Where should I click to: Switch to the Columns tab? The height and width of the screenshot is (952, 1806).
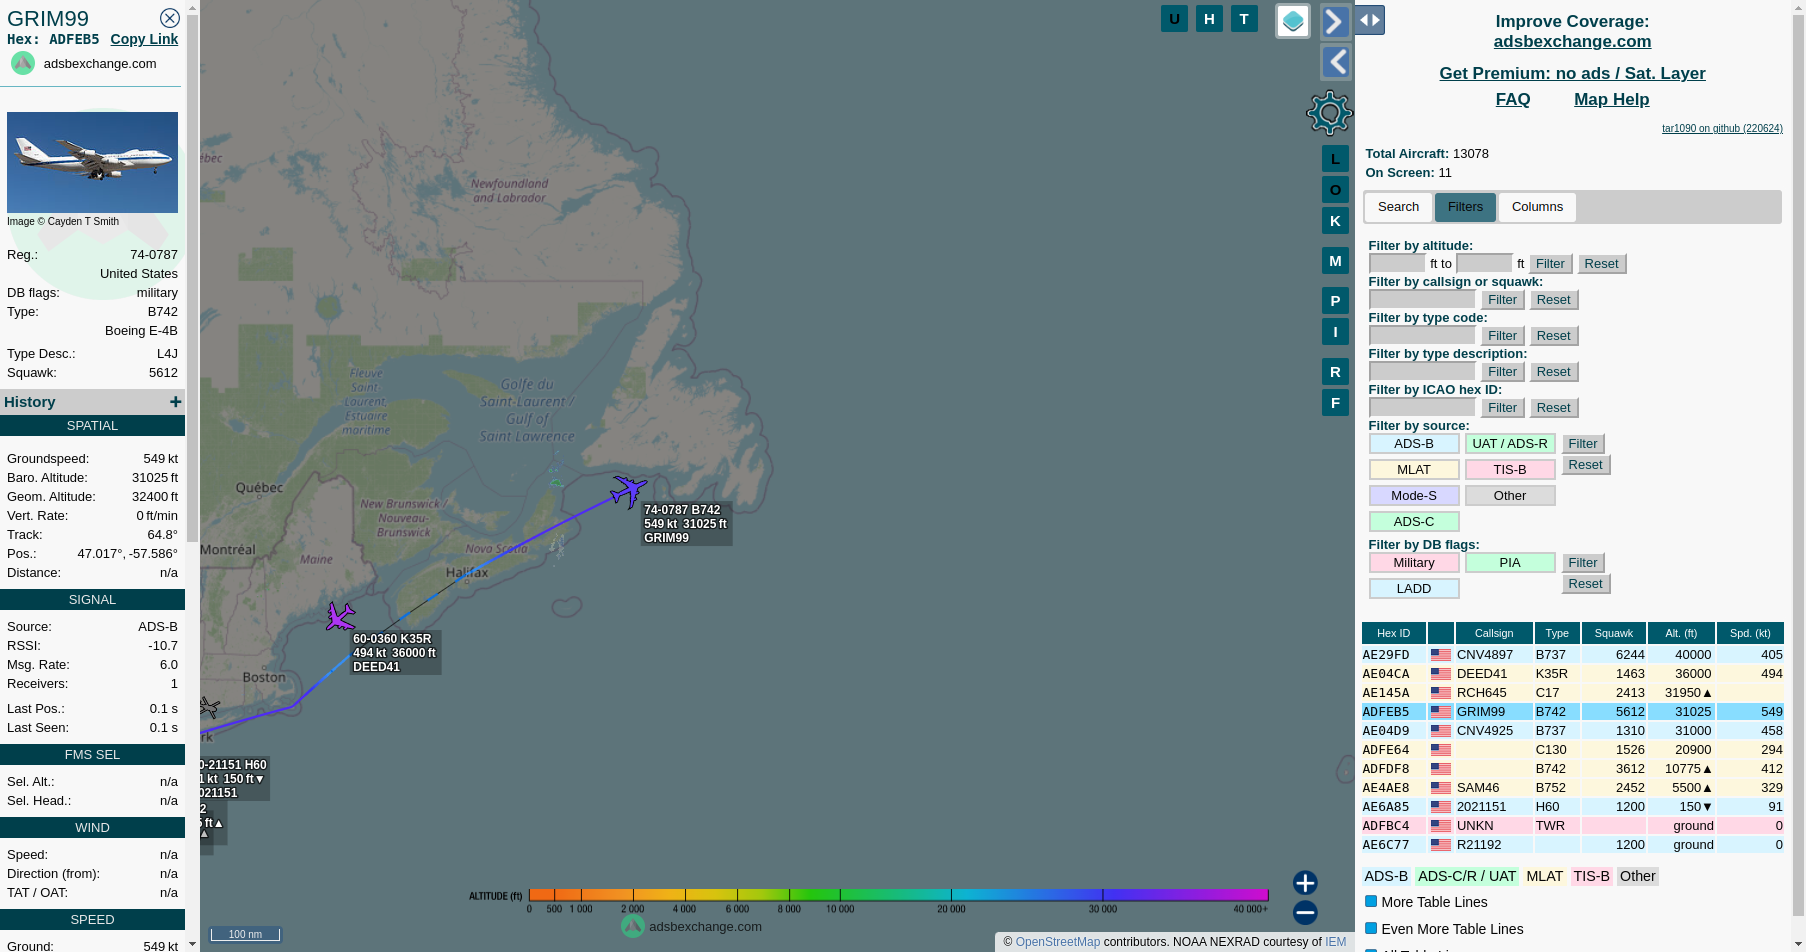pyautogui.click(x=1537, y=207)
